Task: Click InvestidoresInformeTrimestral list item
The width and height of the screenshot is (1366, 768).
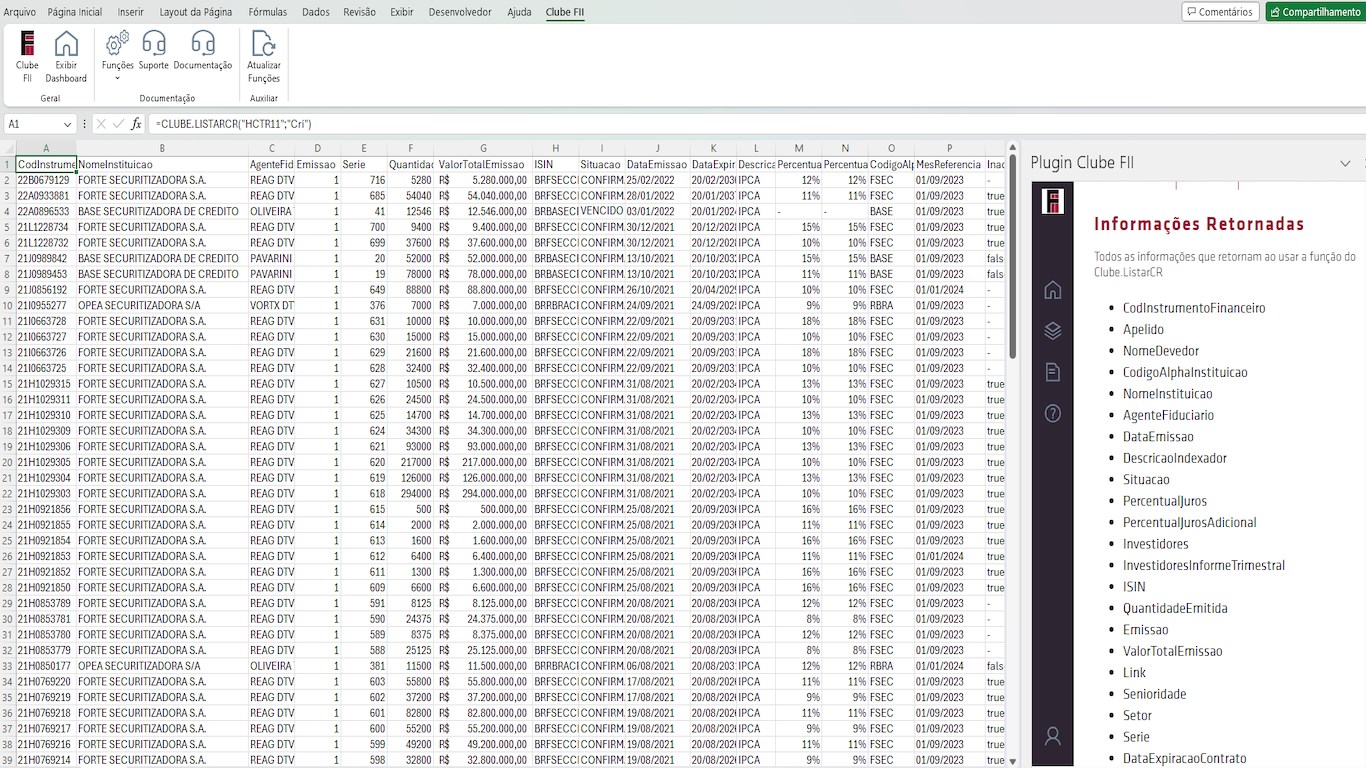Action: (x=1204, y=565)
